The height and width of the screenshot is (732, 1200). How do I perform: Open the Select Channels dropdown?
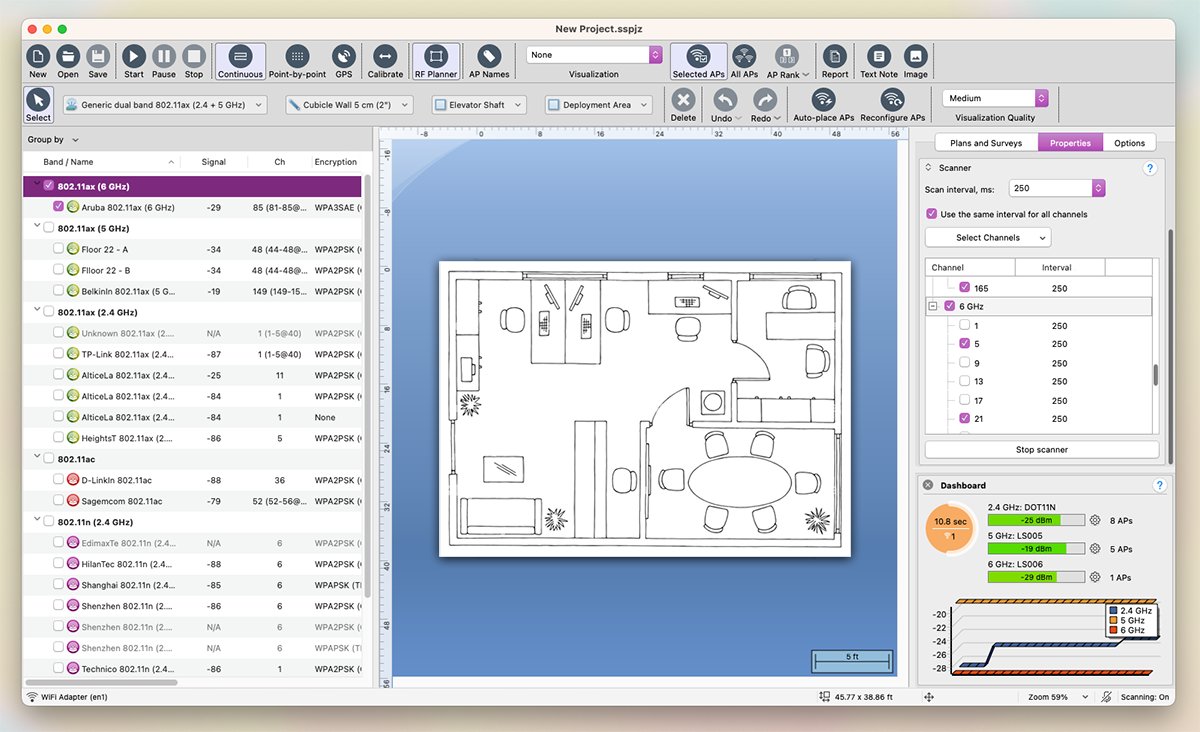(988, 238)
